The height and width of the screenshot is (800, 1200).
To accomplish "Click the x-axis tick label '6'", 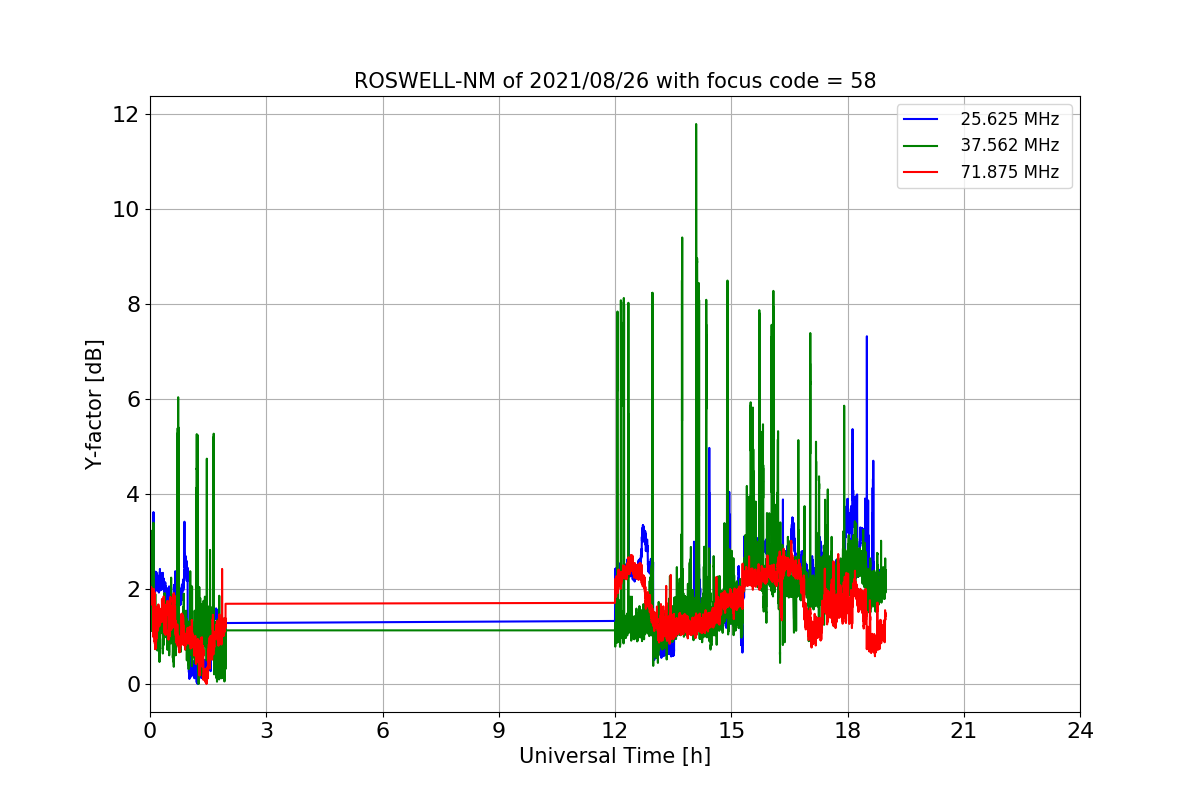I will (383, 731).
